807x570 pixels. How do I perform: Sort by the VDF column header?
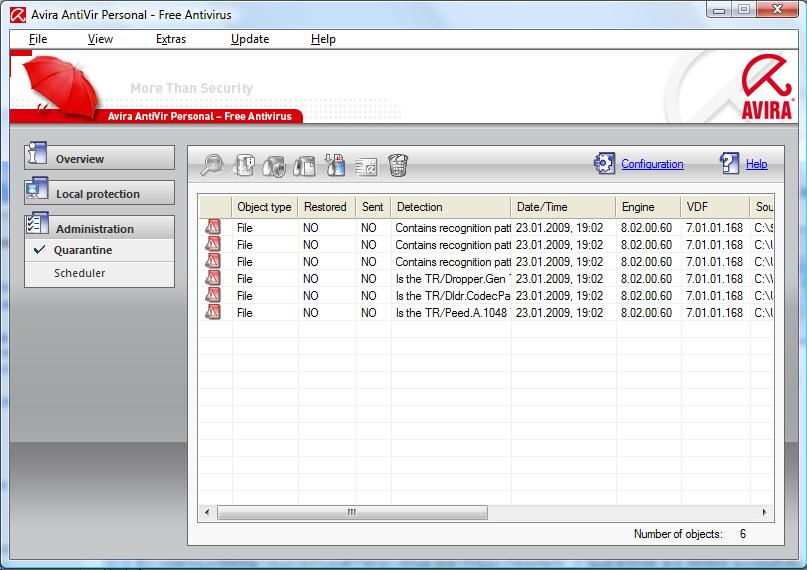click(715, 207)
